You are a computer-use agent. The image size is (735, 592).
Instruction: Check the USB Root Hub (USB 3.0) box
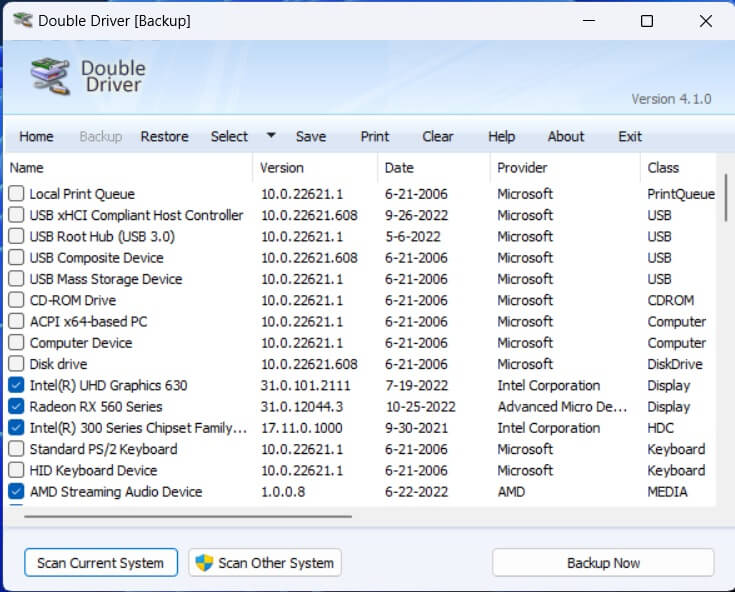click(x=16, y=236)
